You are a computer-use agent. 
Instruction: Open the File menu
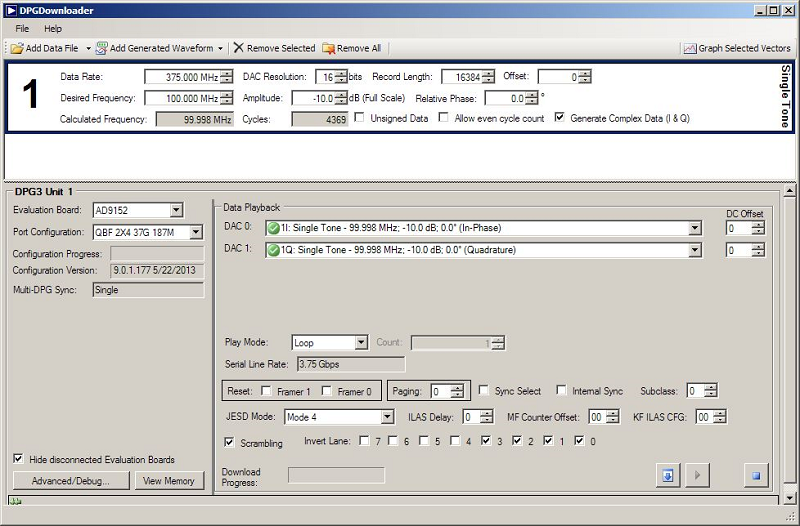click(x=22, y=29)
